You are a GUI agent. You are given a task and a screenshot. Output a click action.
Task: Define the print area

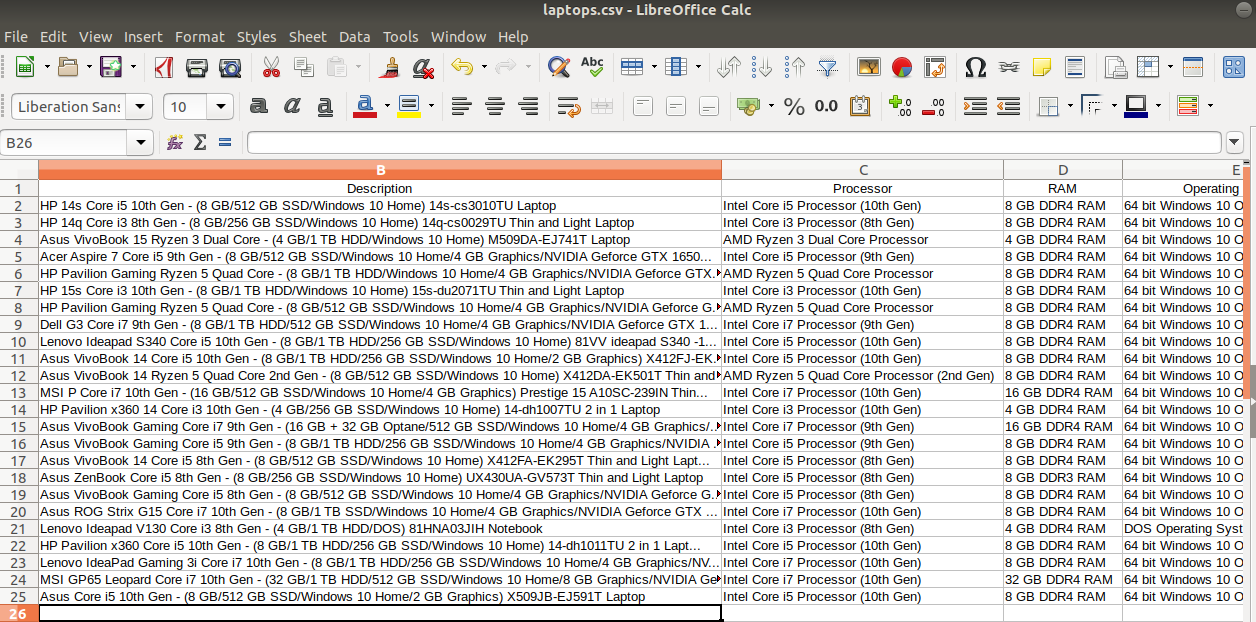[x=1116, y=67]
